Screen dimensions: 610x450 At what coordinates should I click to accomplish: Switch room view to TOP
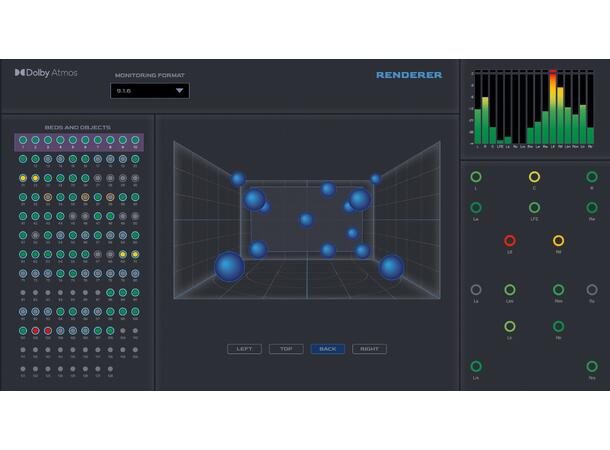coord(286,349)
